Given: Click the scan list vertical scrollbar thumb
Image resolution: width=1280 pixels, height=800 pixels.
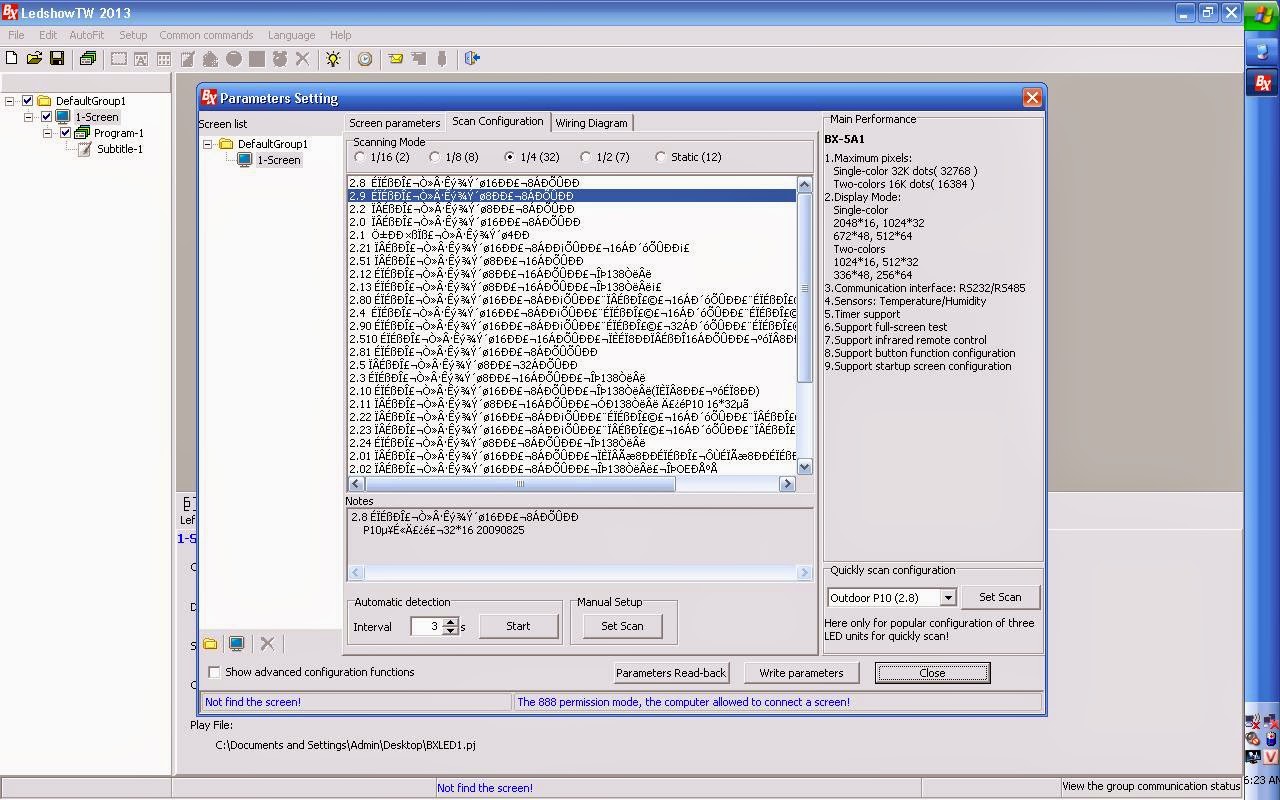Looking at the screenshot, I should [805, 287].
